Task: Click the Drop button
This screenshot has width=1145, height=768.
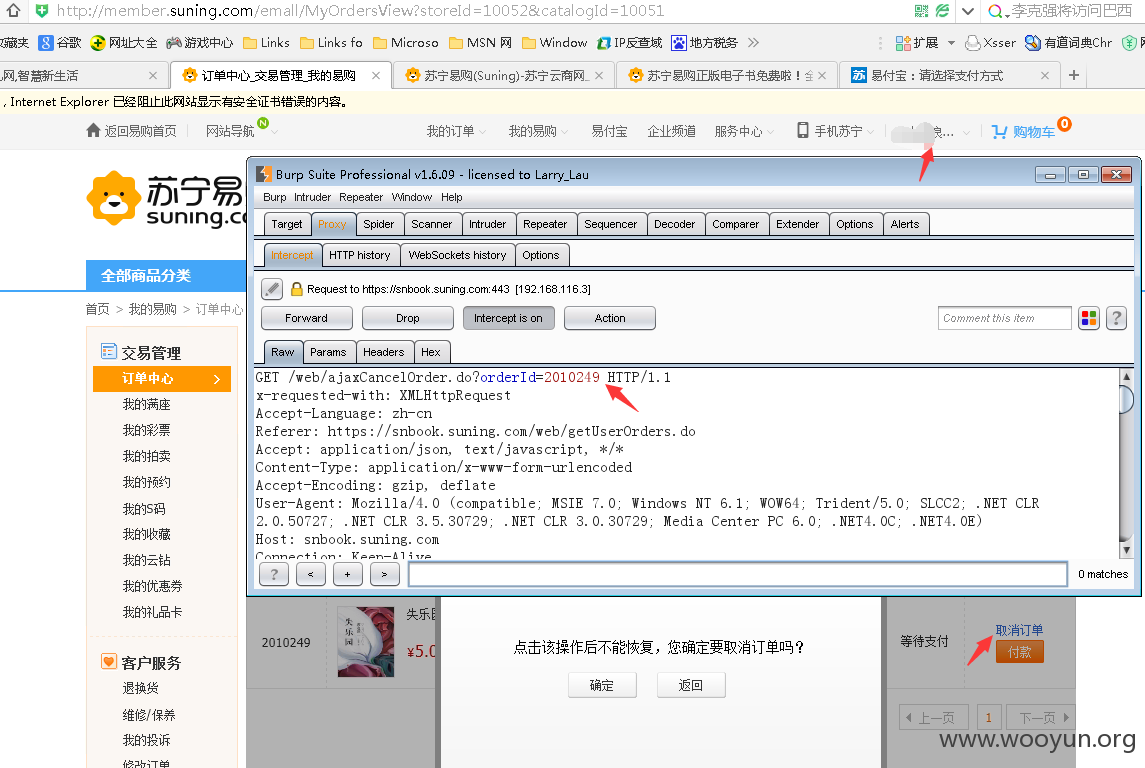Action: [407, 318]
